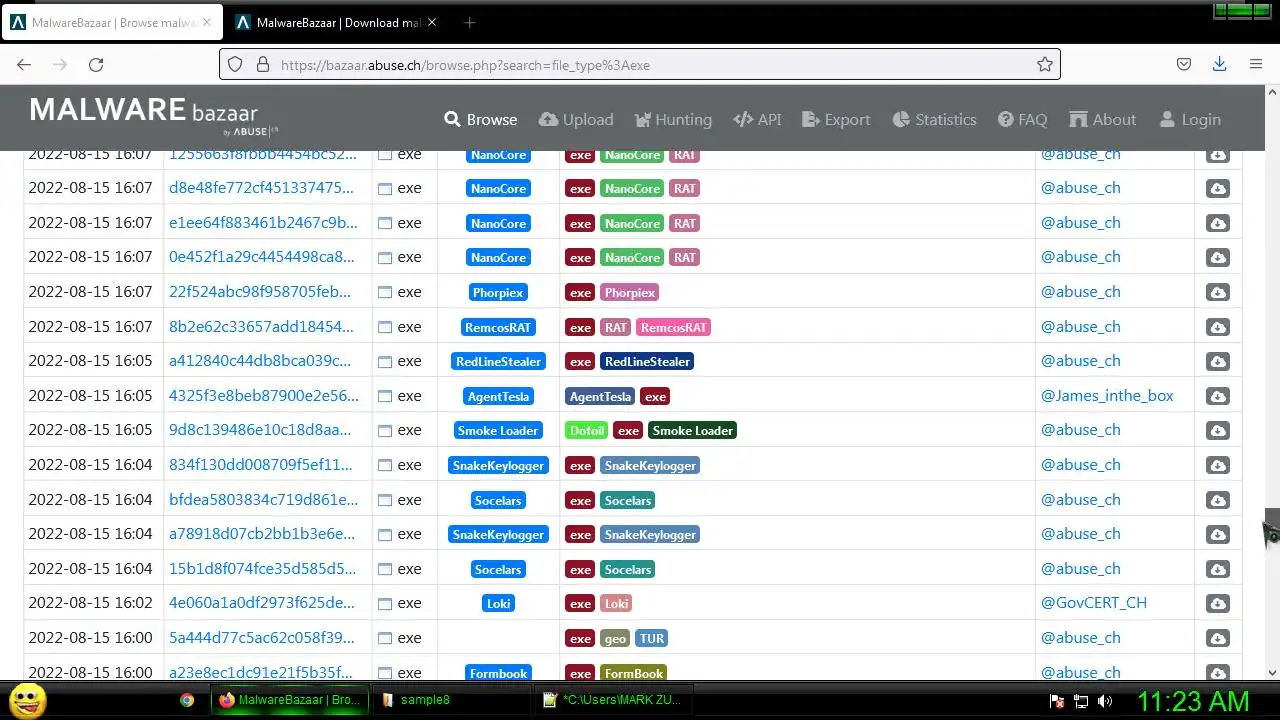Open the Hunting navigation item
The width and height of the screenshot is (1280, 720).
[x=673, y=119]
